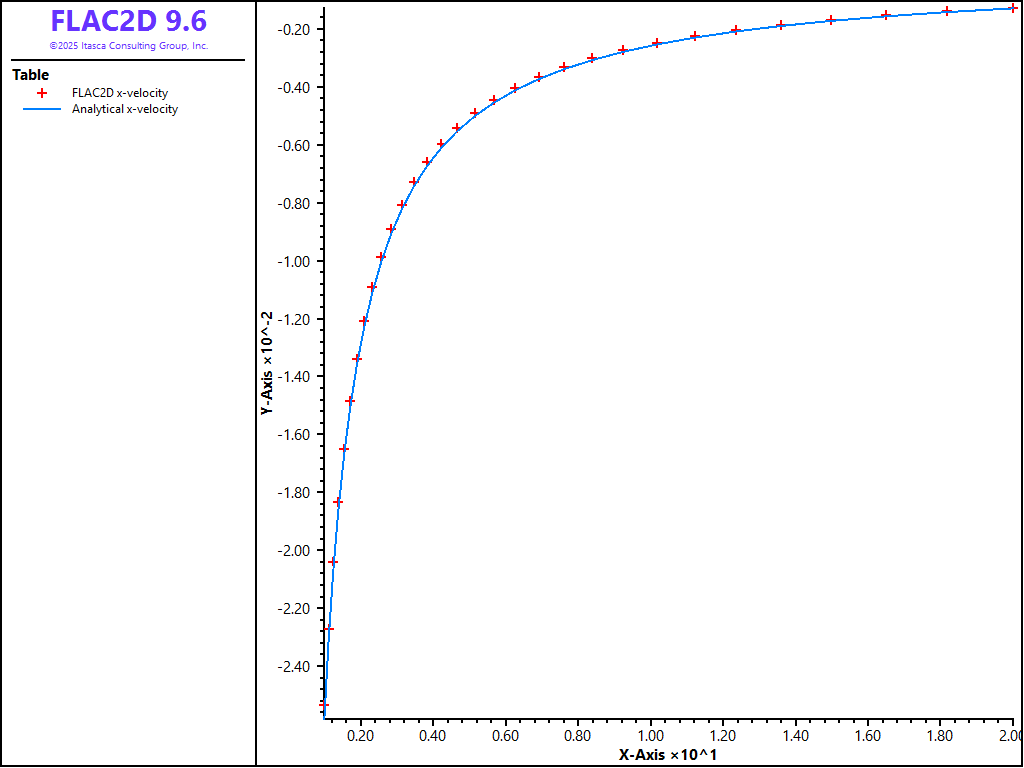Click the red plus data point nearest x 1.82
The height and width of the screenshot is (768, 1024).
click(x=946, y=11)
